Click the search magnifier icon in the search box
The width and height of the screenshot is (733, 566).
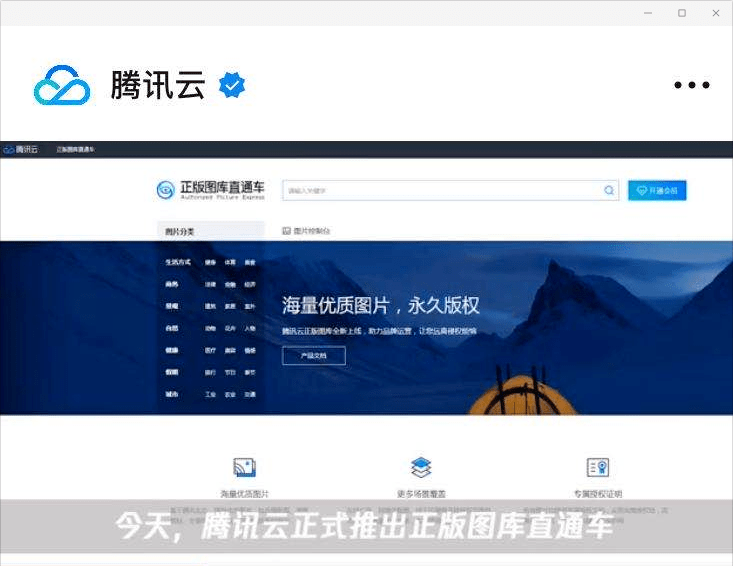click(609, 190)
